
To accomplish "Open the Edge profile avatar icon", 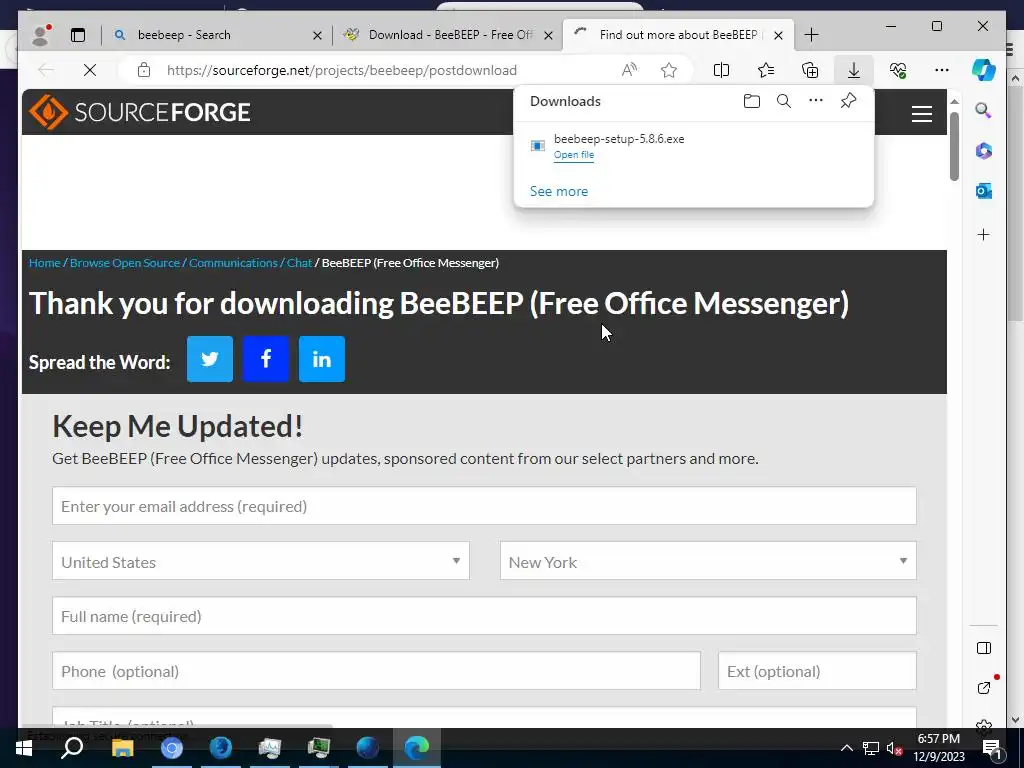I will [40, 35].
